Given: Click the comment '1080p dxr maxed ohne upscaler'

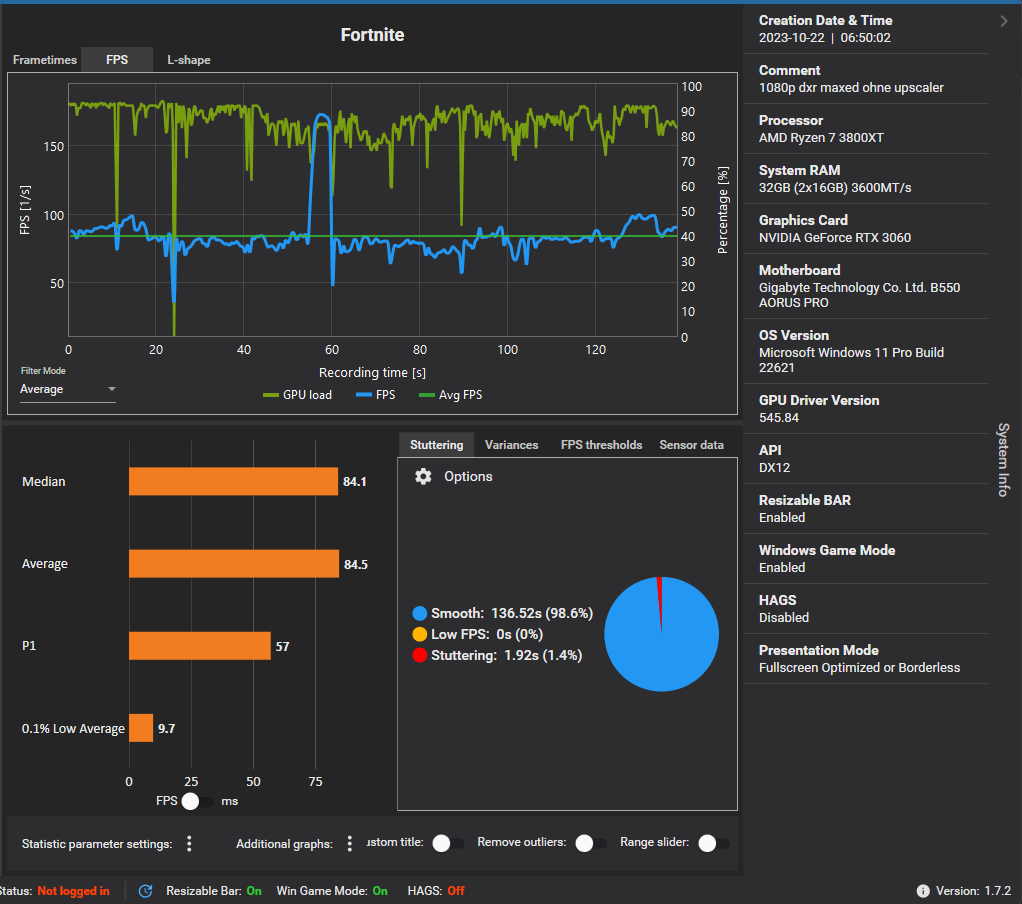Looking at the screenshot, I should (851, 87).
